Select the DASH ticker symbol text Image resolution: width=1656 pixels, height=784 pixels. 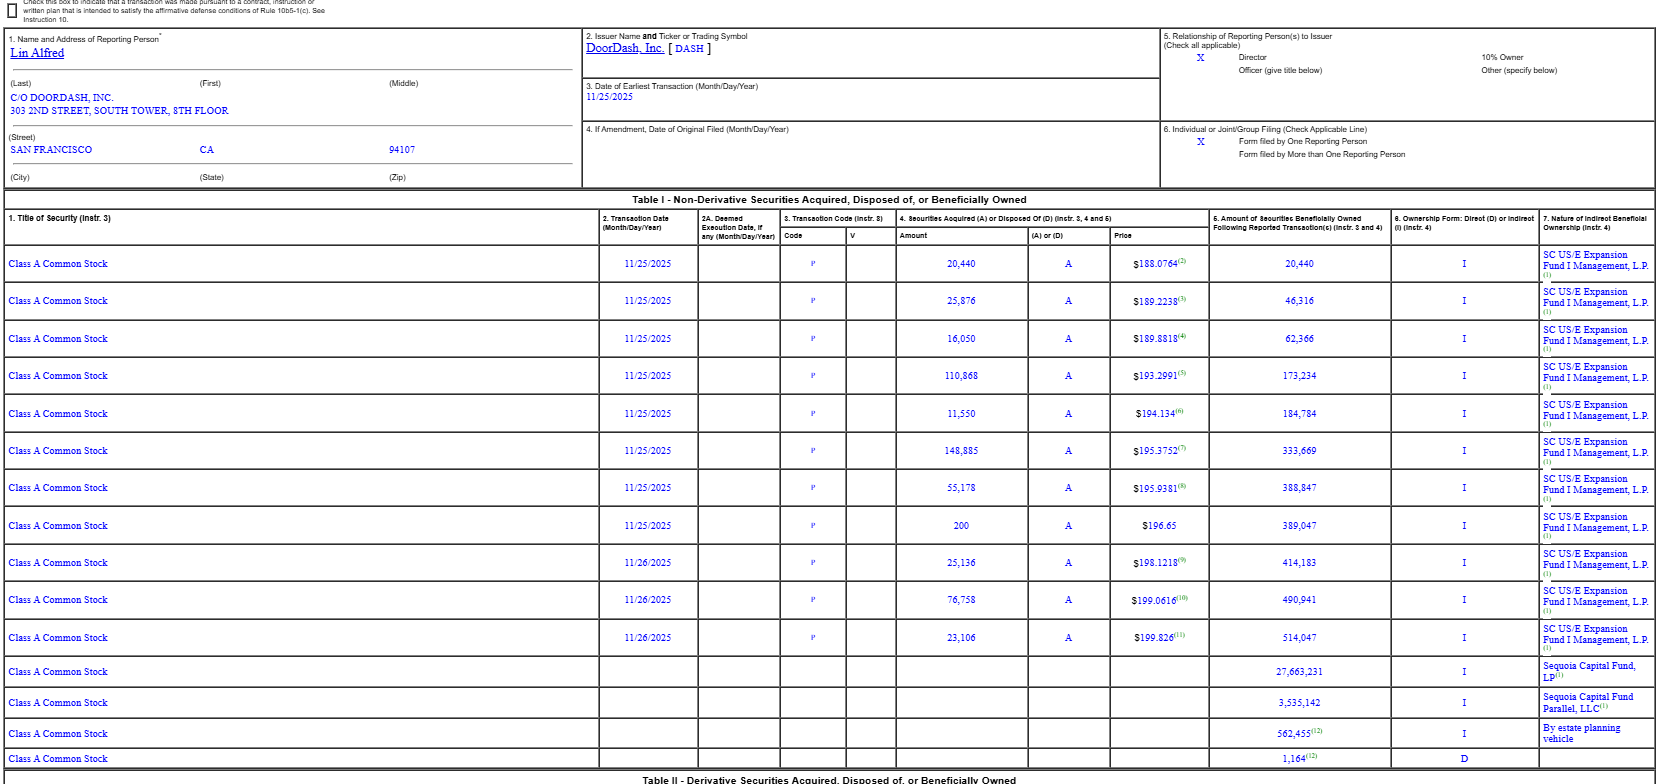689,48
